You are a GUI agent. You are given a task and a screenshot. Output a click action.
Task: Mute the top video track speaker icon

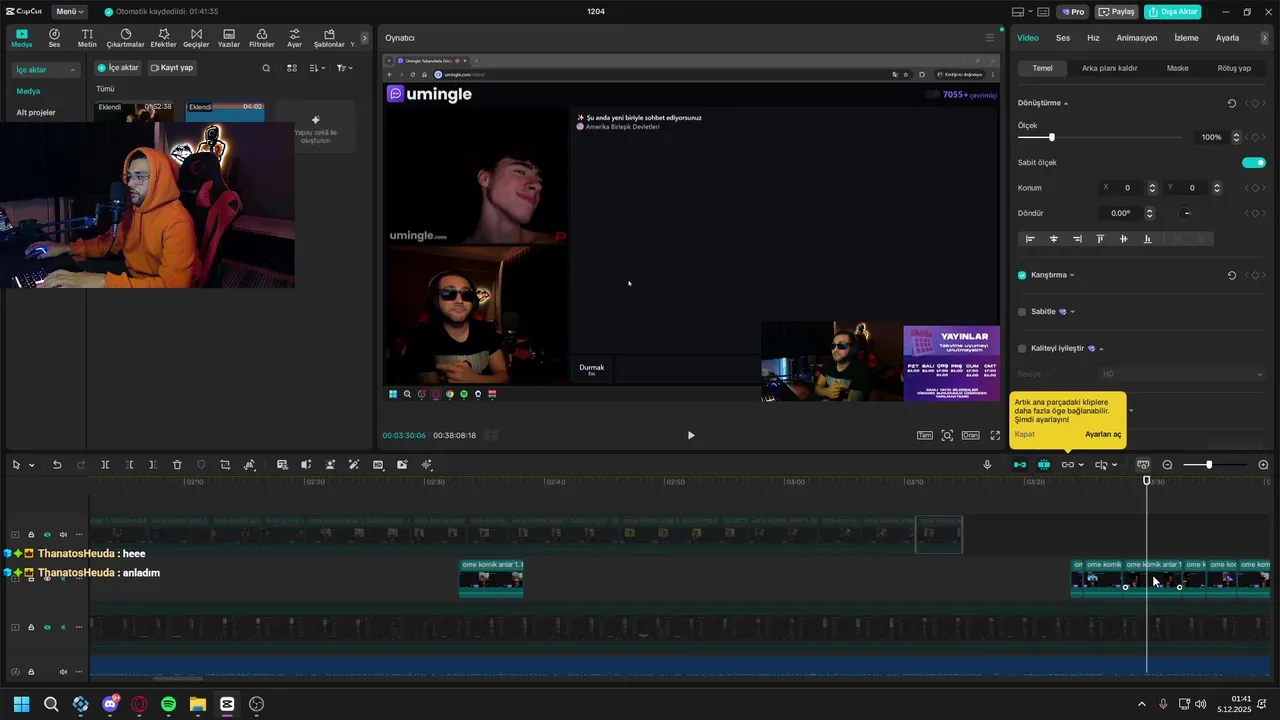point(63,535)
